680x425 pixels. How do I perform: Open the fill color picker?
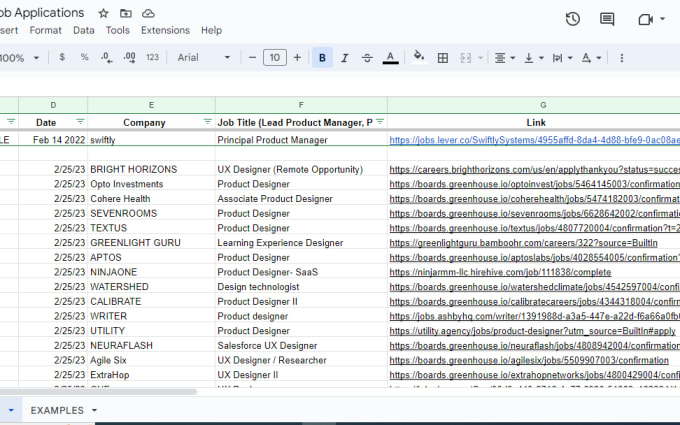click(x=418, y=57)
